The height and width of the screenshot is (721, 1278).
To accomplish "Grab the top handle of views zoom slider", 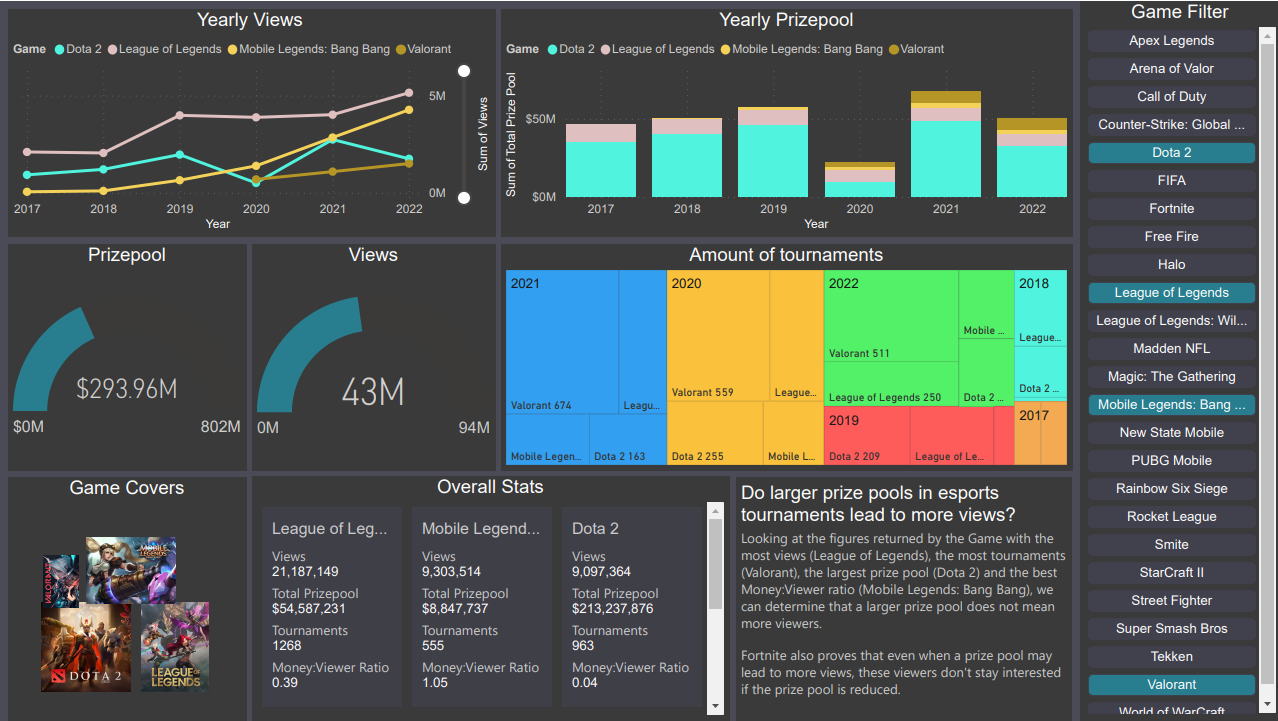I will tap(464, 71).
